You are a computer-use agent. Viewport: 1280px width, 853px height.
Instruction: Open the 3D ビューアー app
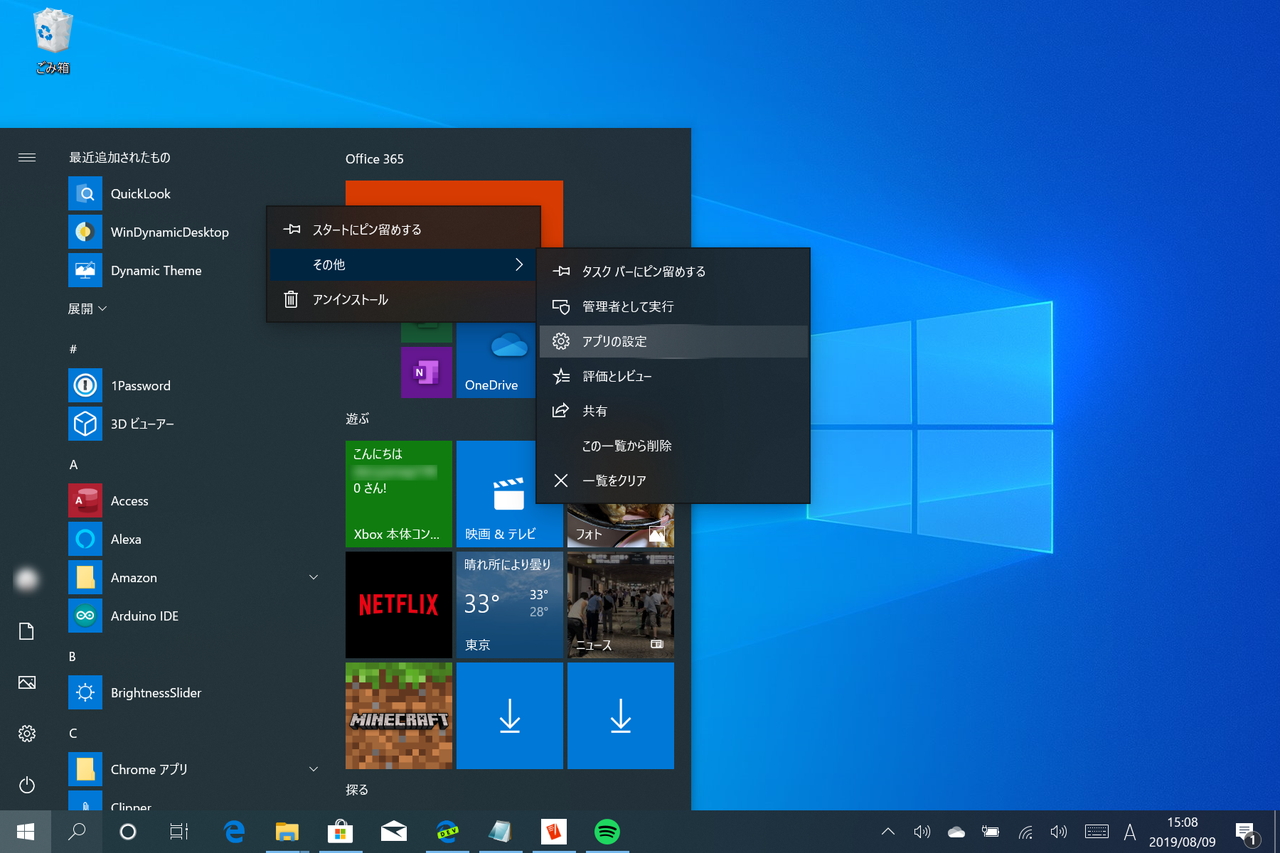point(190,424)
